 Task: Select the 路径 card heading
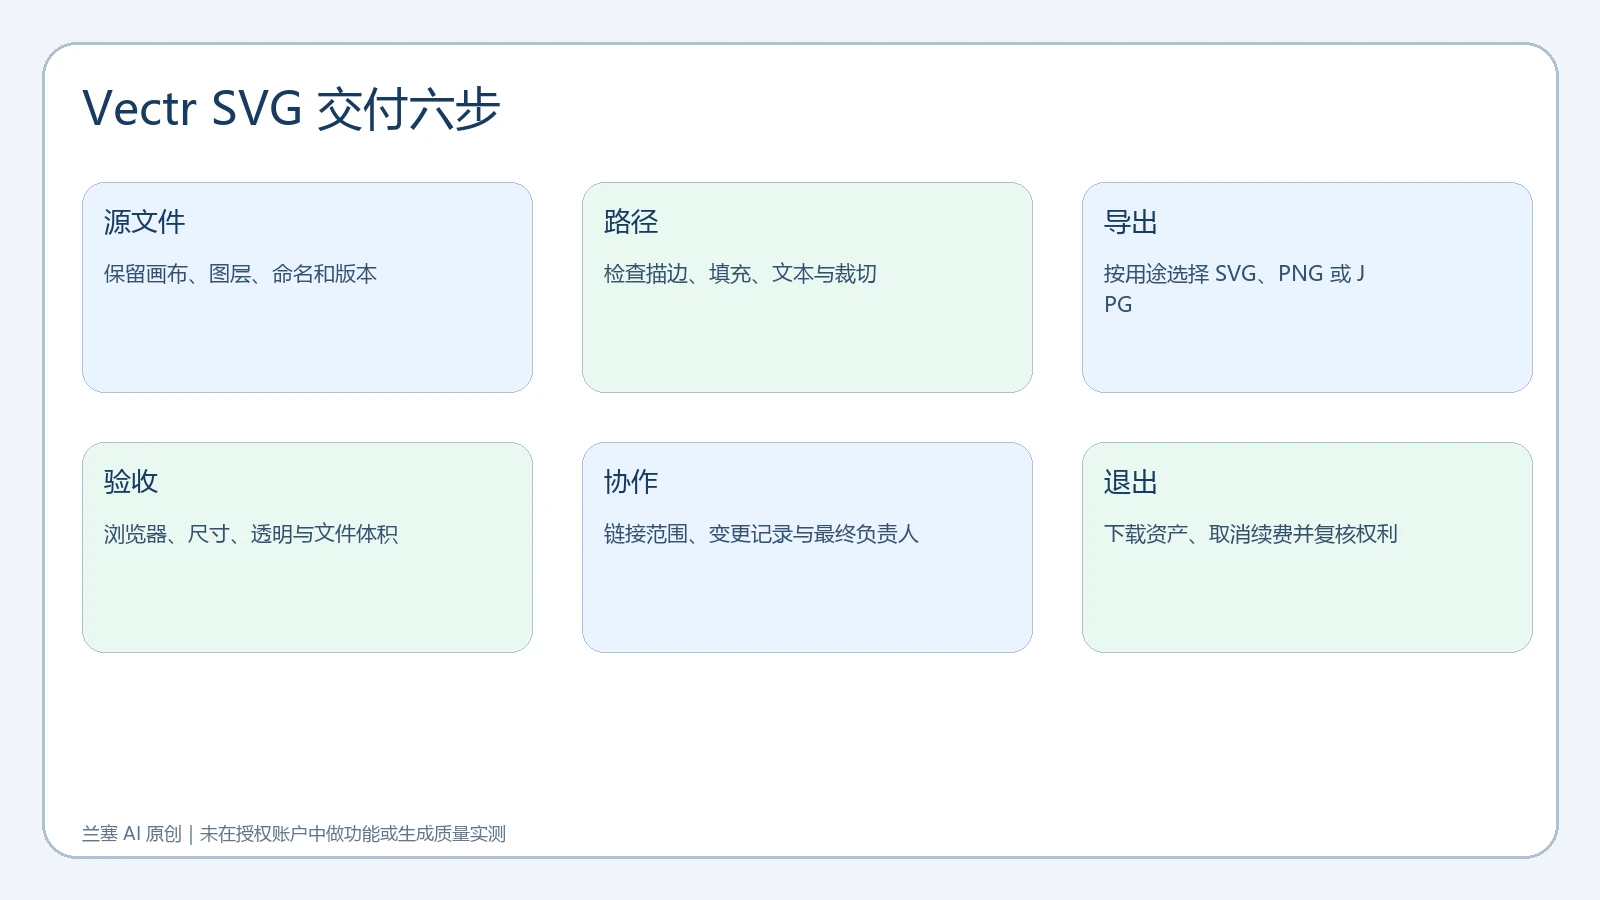point(631,222)
